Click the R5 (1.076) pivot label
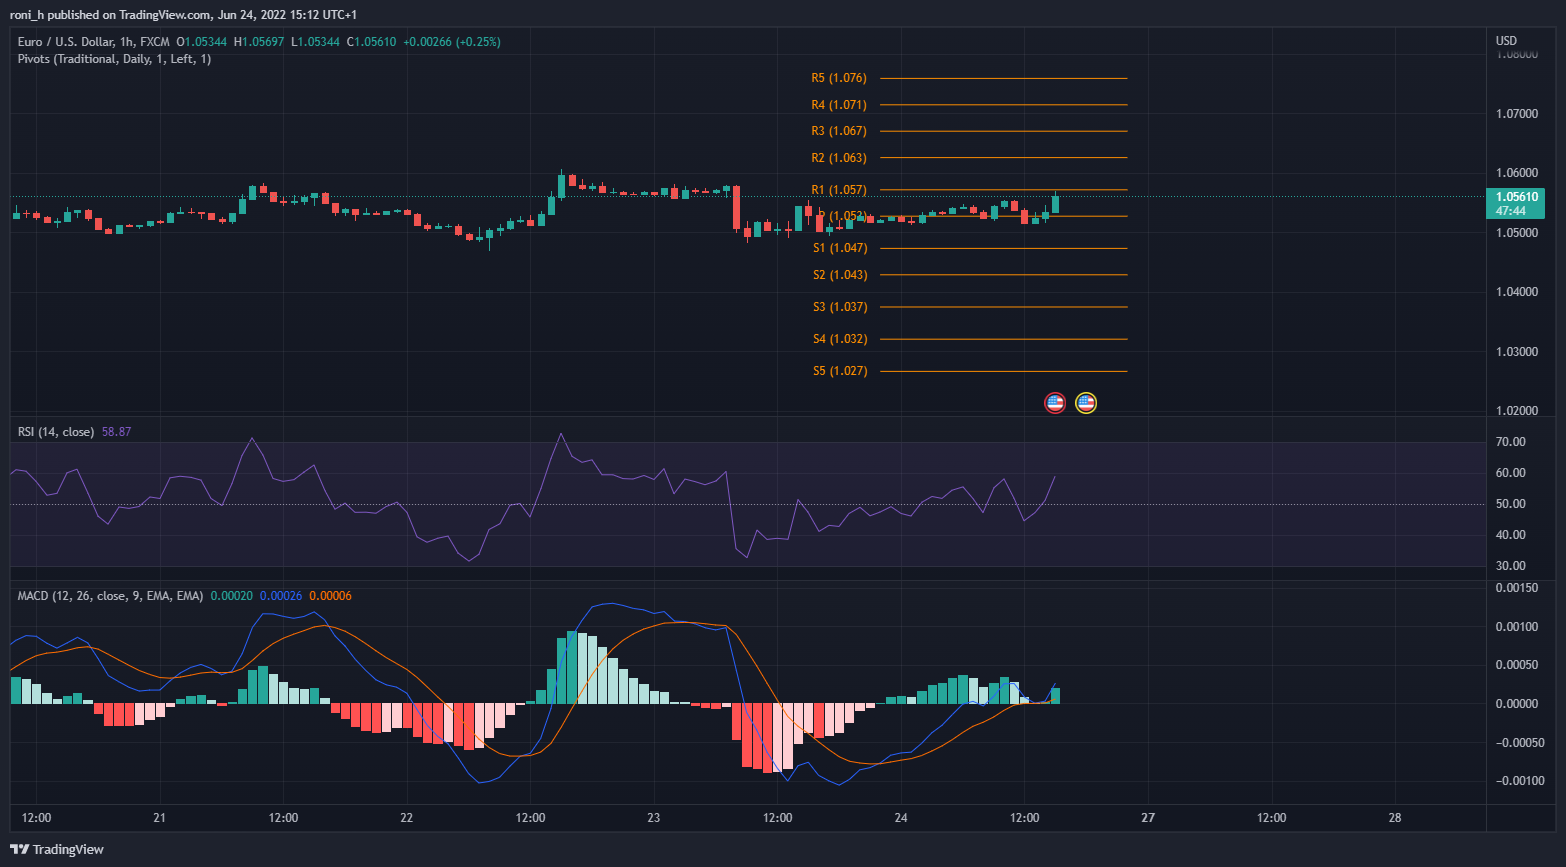Viewport: 1566px width, 867px height. (x=838, y=78)
